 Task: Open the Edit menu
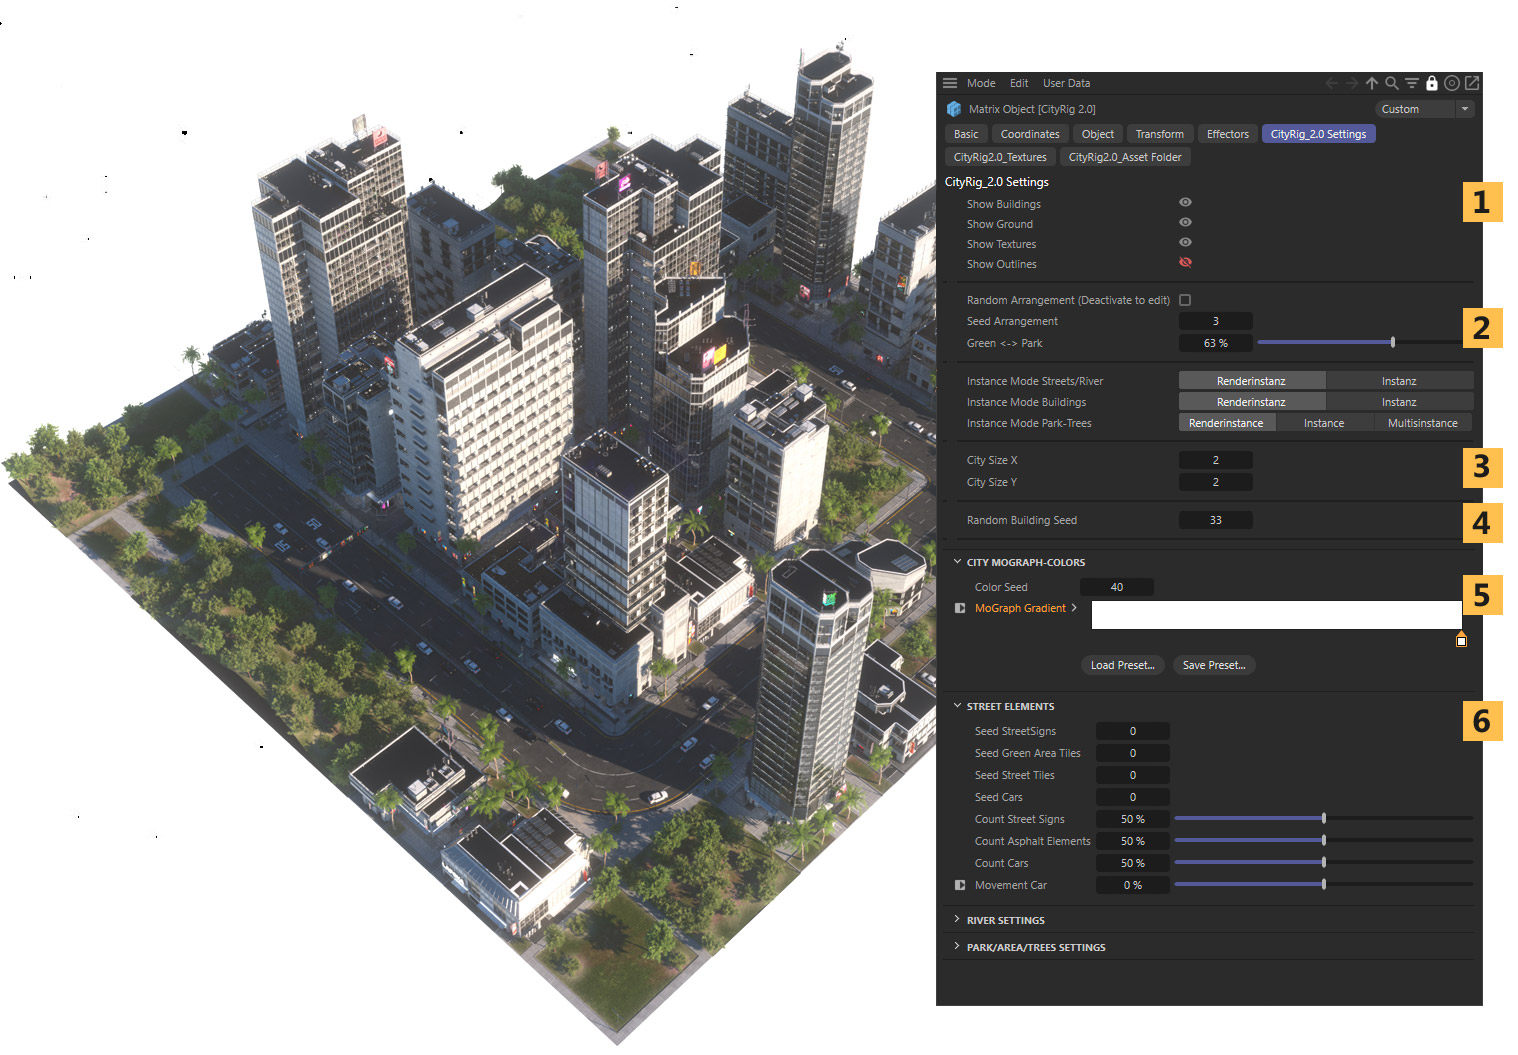pos(1019,83)
